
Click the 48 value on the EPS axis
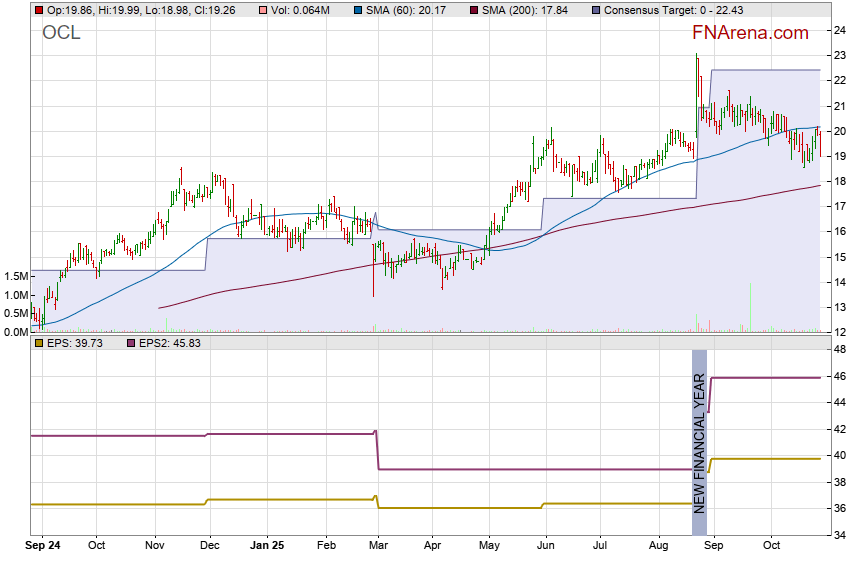tap(841, 349)
